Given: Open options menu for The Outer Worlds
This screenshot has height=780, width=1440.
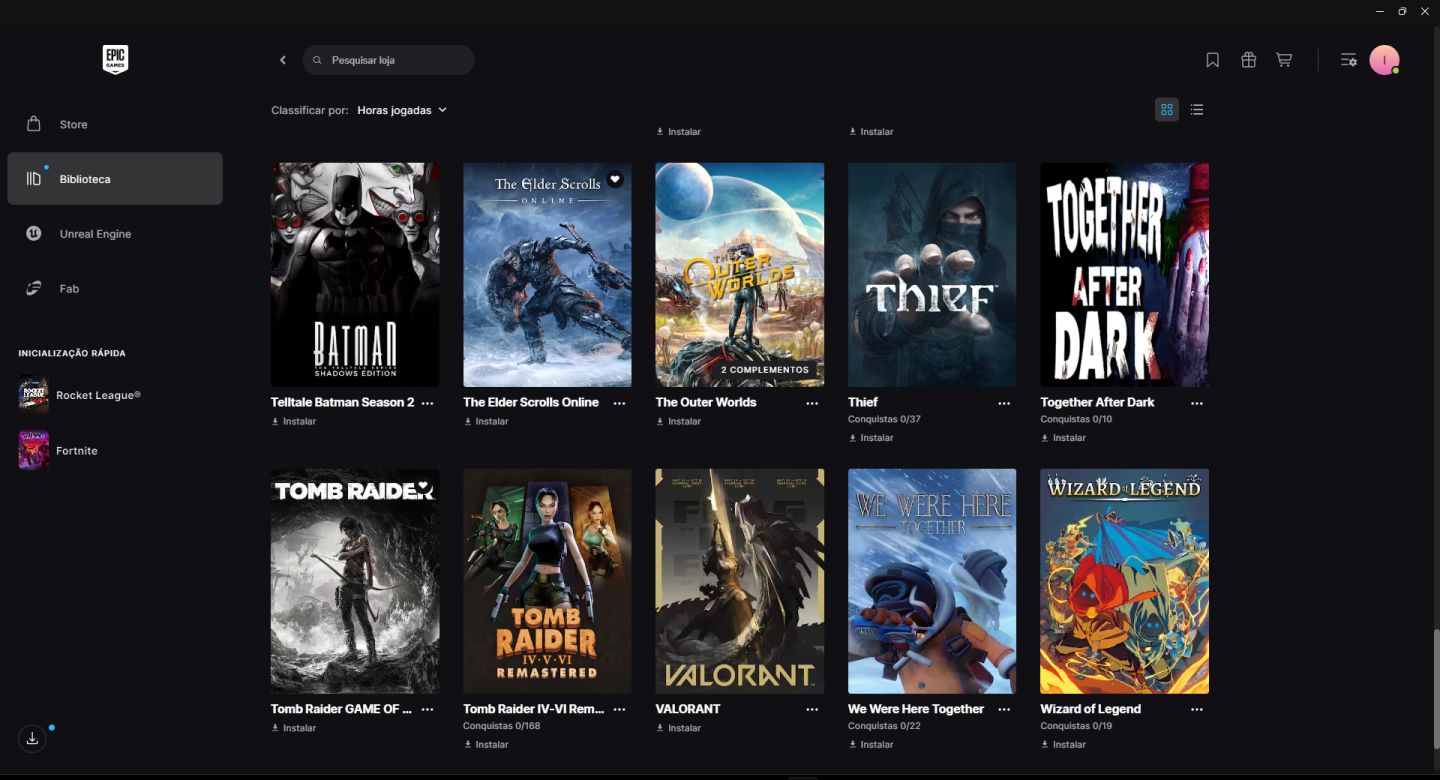Looking at the screenshot, I should [x=812, y=403].
